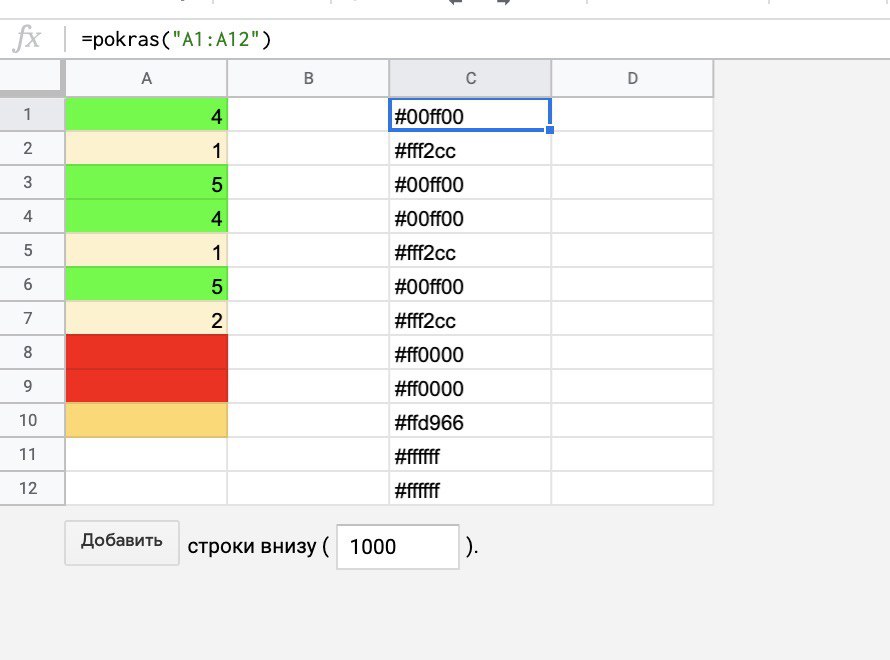Click the Добавить button
This screenshot has width=890, height=660.
click(122, 543)
